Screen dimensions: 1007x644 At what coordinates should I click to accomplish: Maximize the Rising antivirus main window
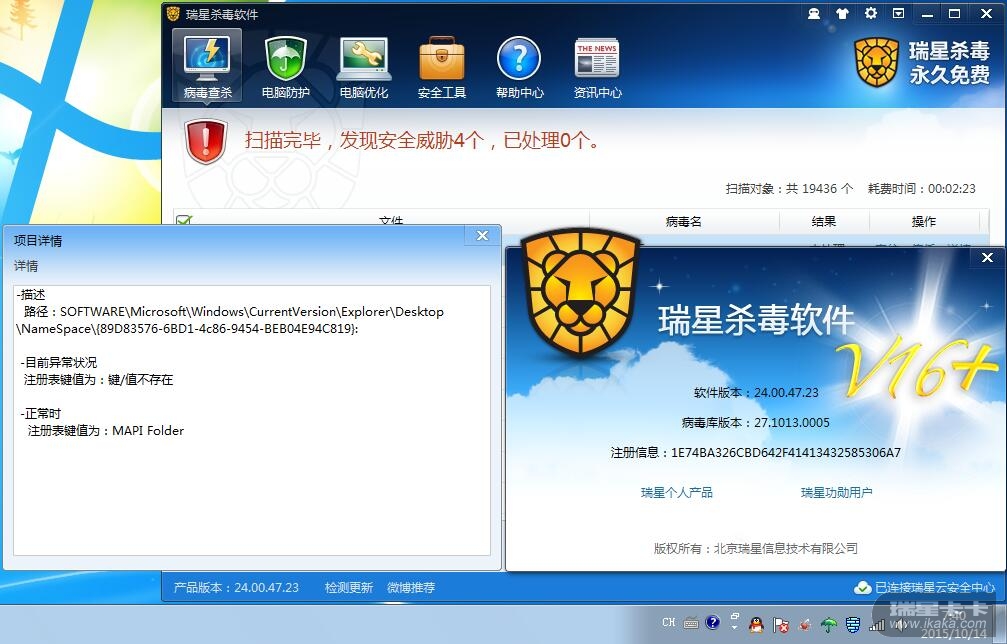click(x=955, y=13)
